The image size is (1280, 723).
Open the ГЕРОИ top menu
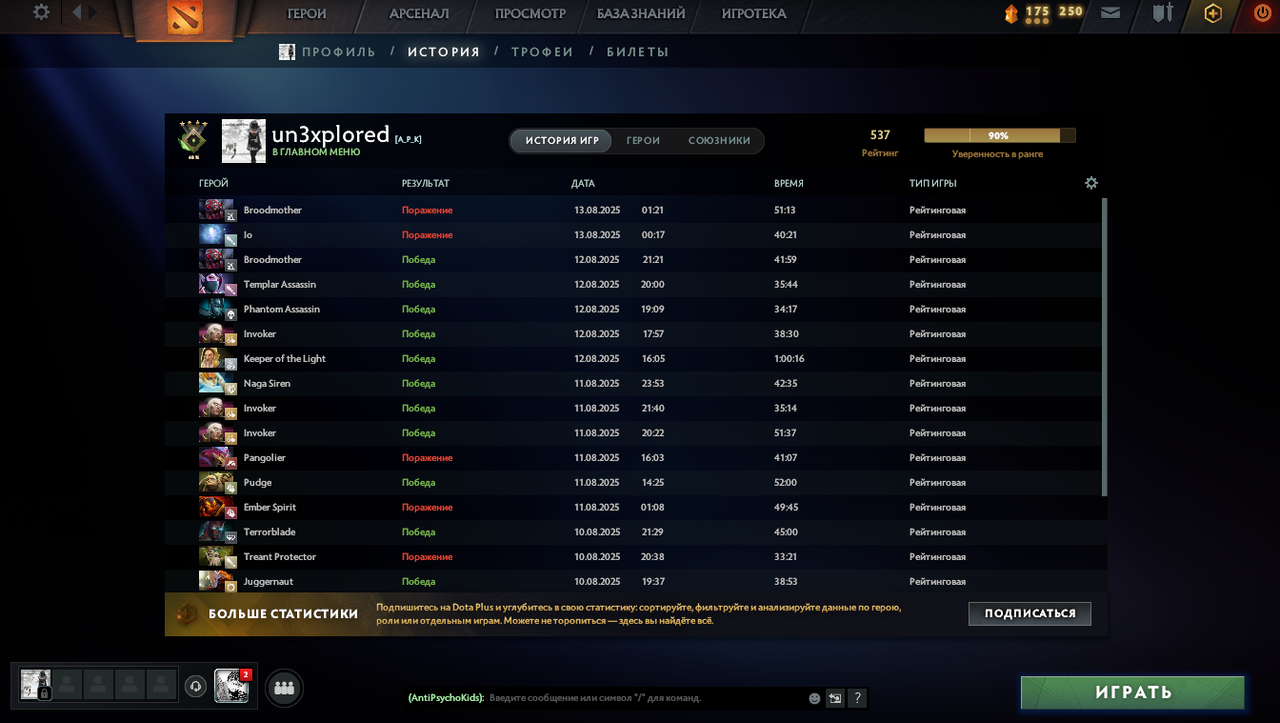[307, 14]
